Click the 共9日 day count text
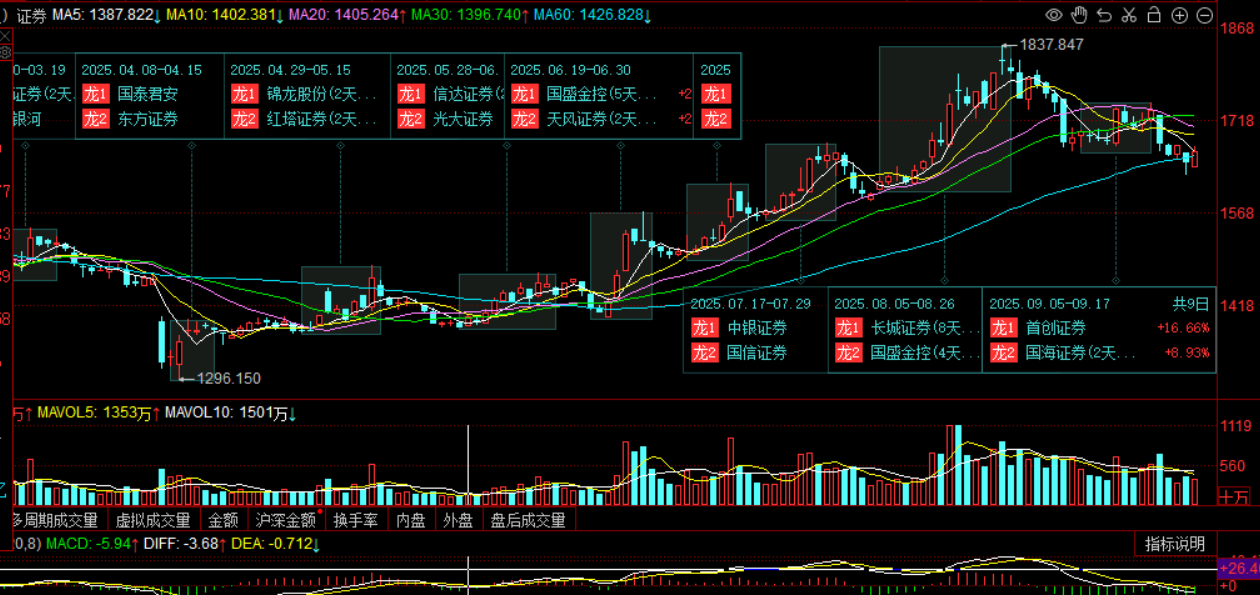 1191,302
